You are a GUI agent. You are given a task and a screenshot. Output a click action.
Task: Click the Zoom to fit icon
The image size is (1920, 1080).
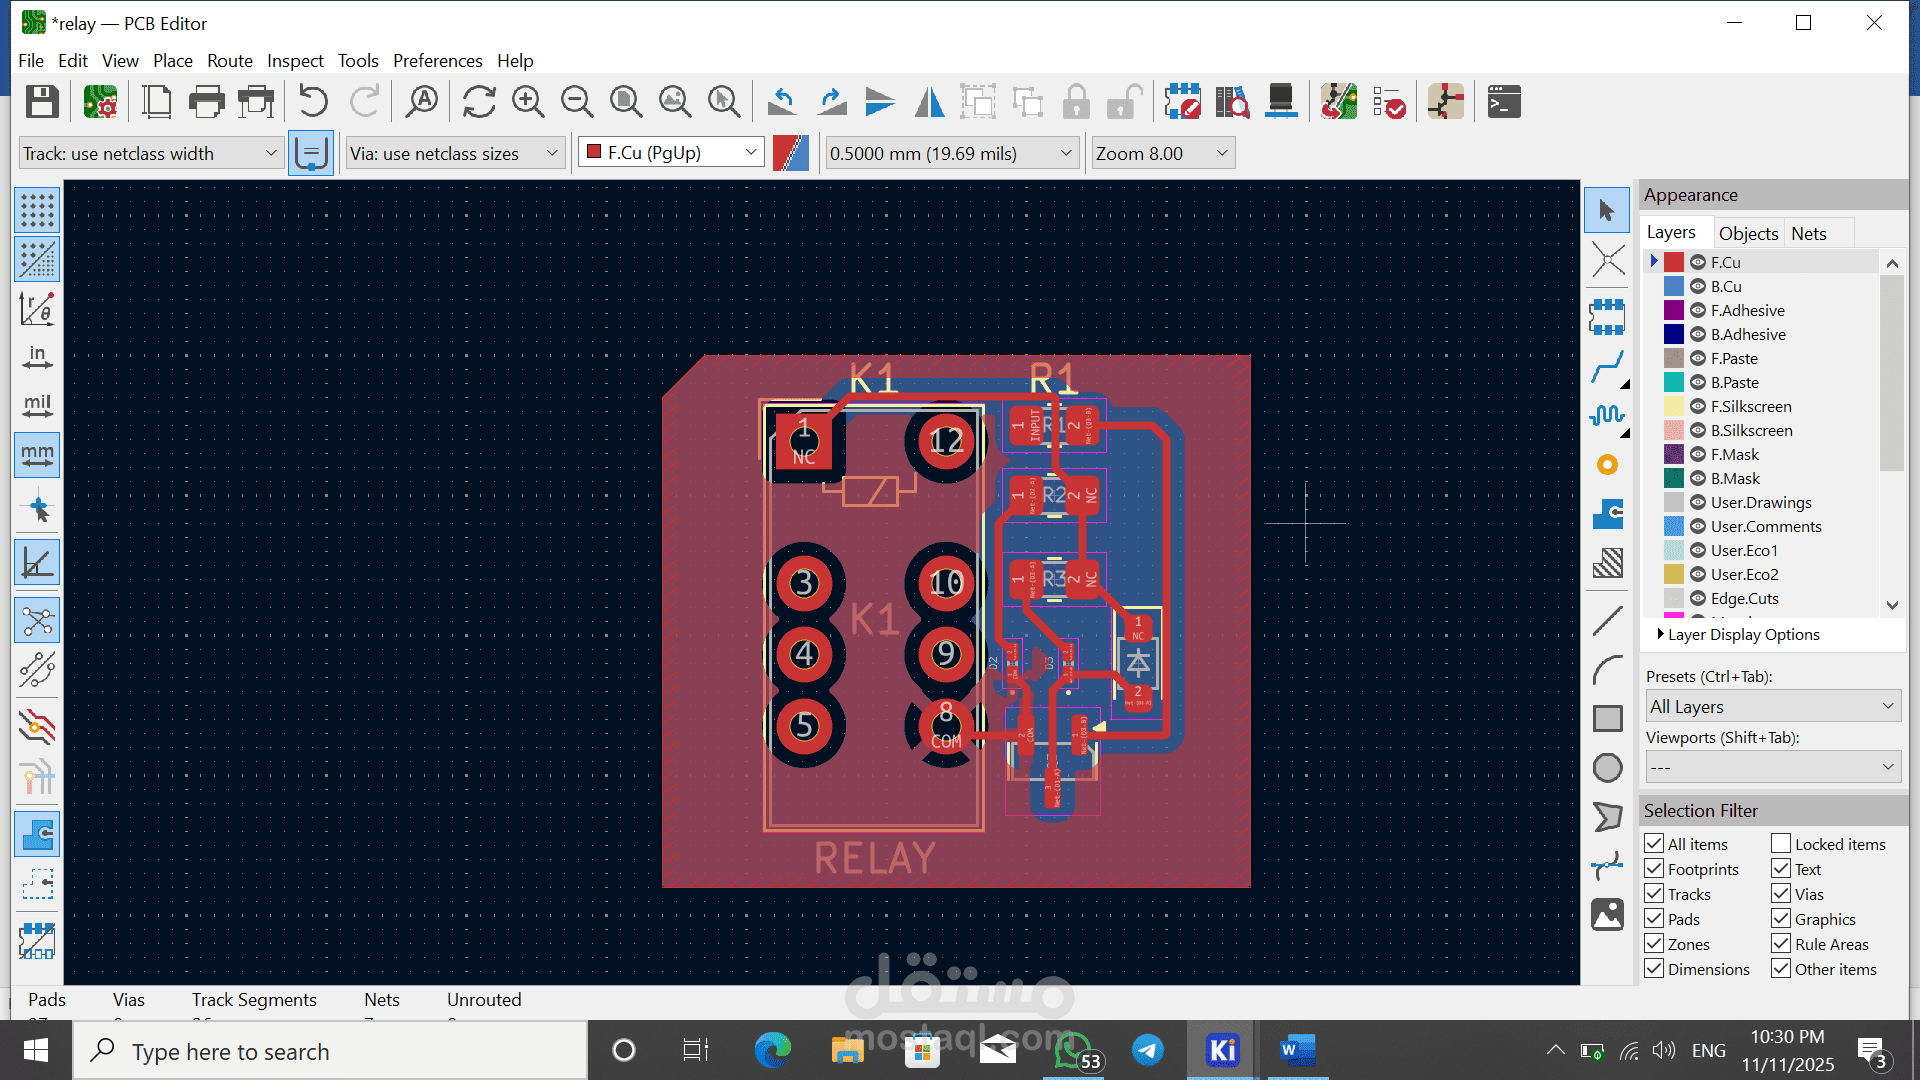coord(626,102)
